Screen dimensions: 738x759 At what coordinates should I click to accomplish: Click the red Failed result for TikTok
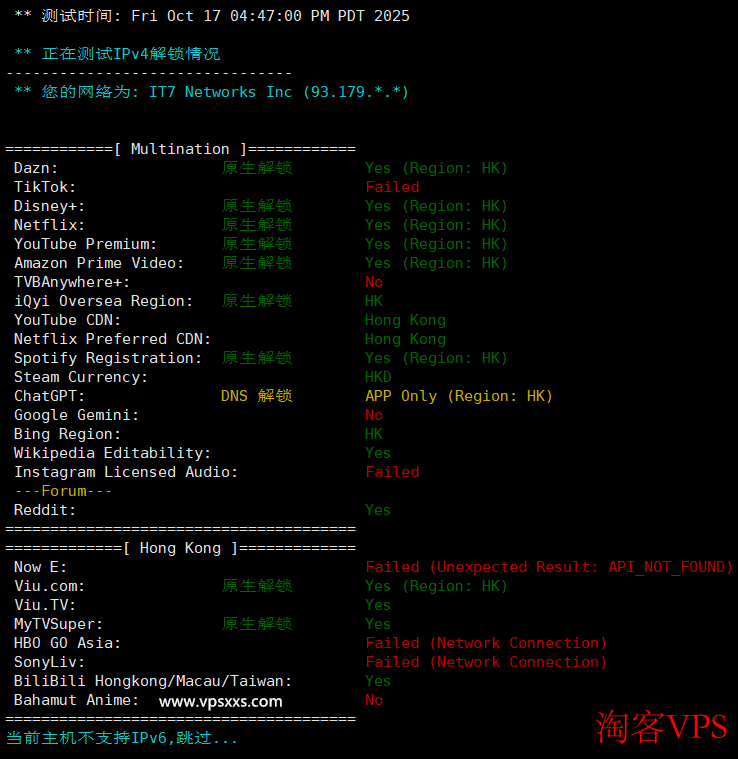(x=392, y=187)
